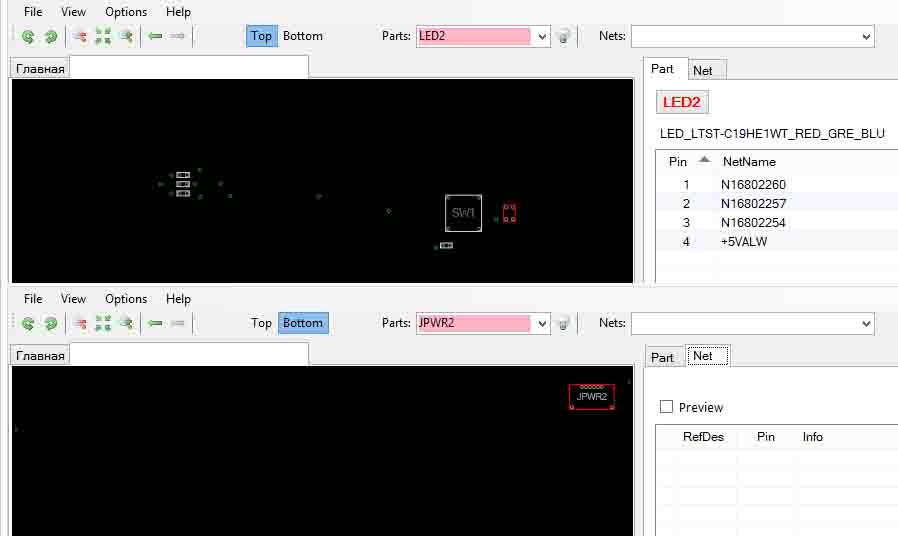Click the second green rotate icon in the upper toolbar
The width and height of the screenshot is (898, 536).
[x=51, y=37]
